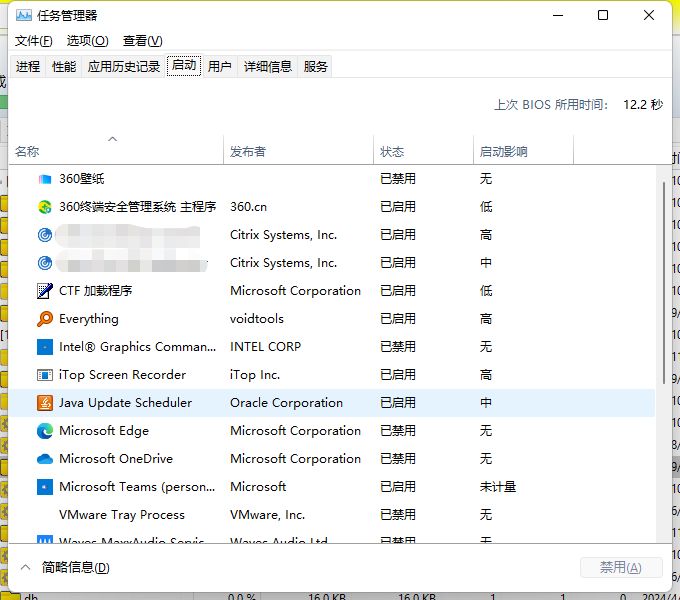Switch to the 用户 tab
680x600 pixels.
(219, 66)
